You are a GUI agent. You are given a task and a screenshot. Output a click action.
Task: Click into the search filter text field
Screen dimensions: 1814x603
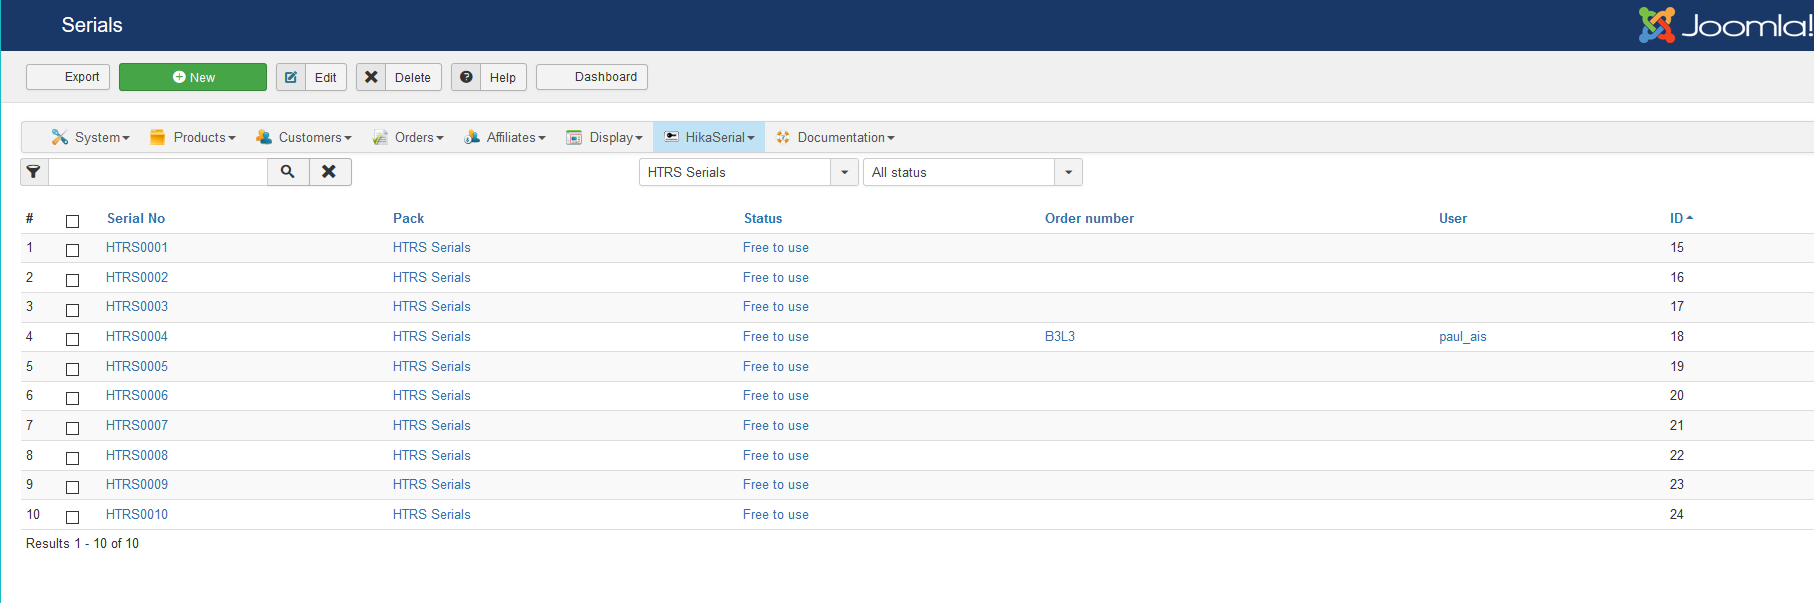click(x=158, y=172)
